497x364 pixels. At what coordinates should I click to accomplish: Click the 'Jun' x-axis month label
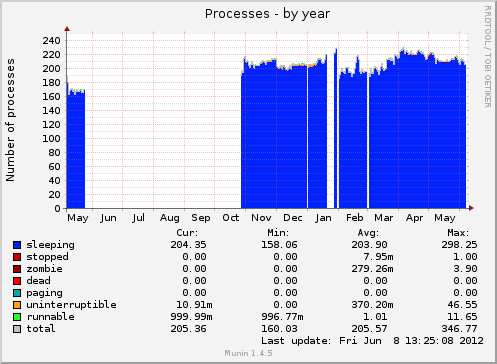[108, 218]
